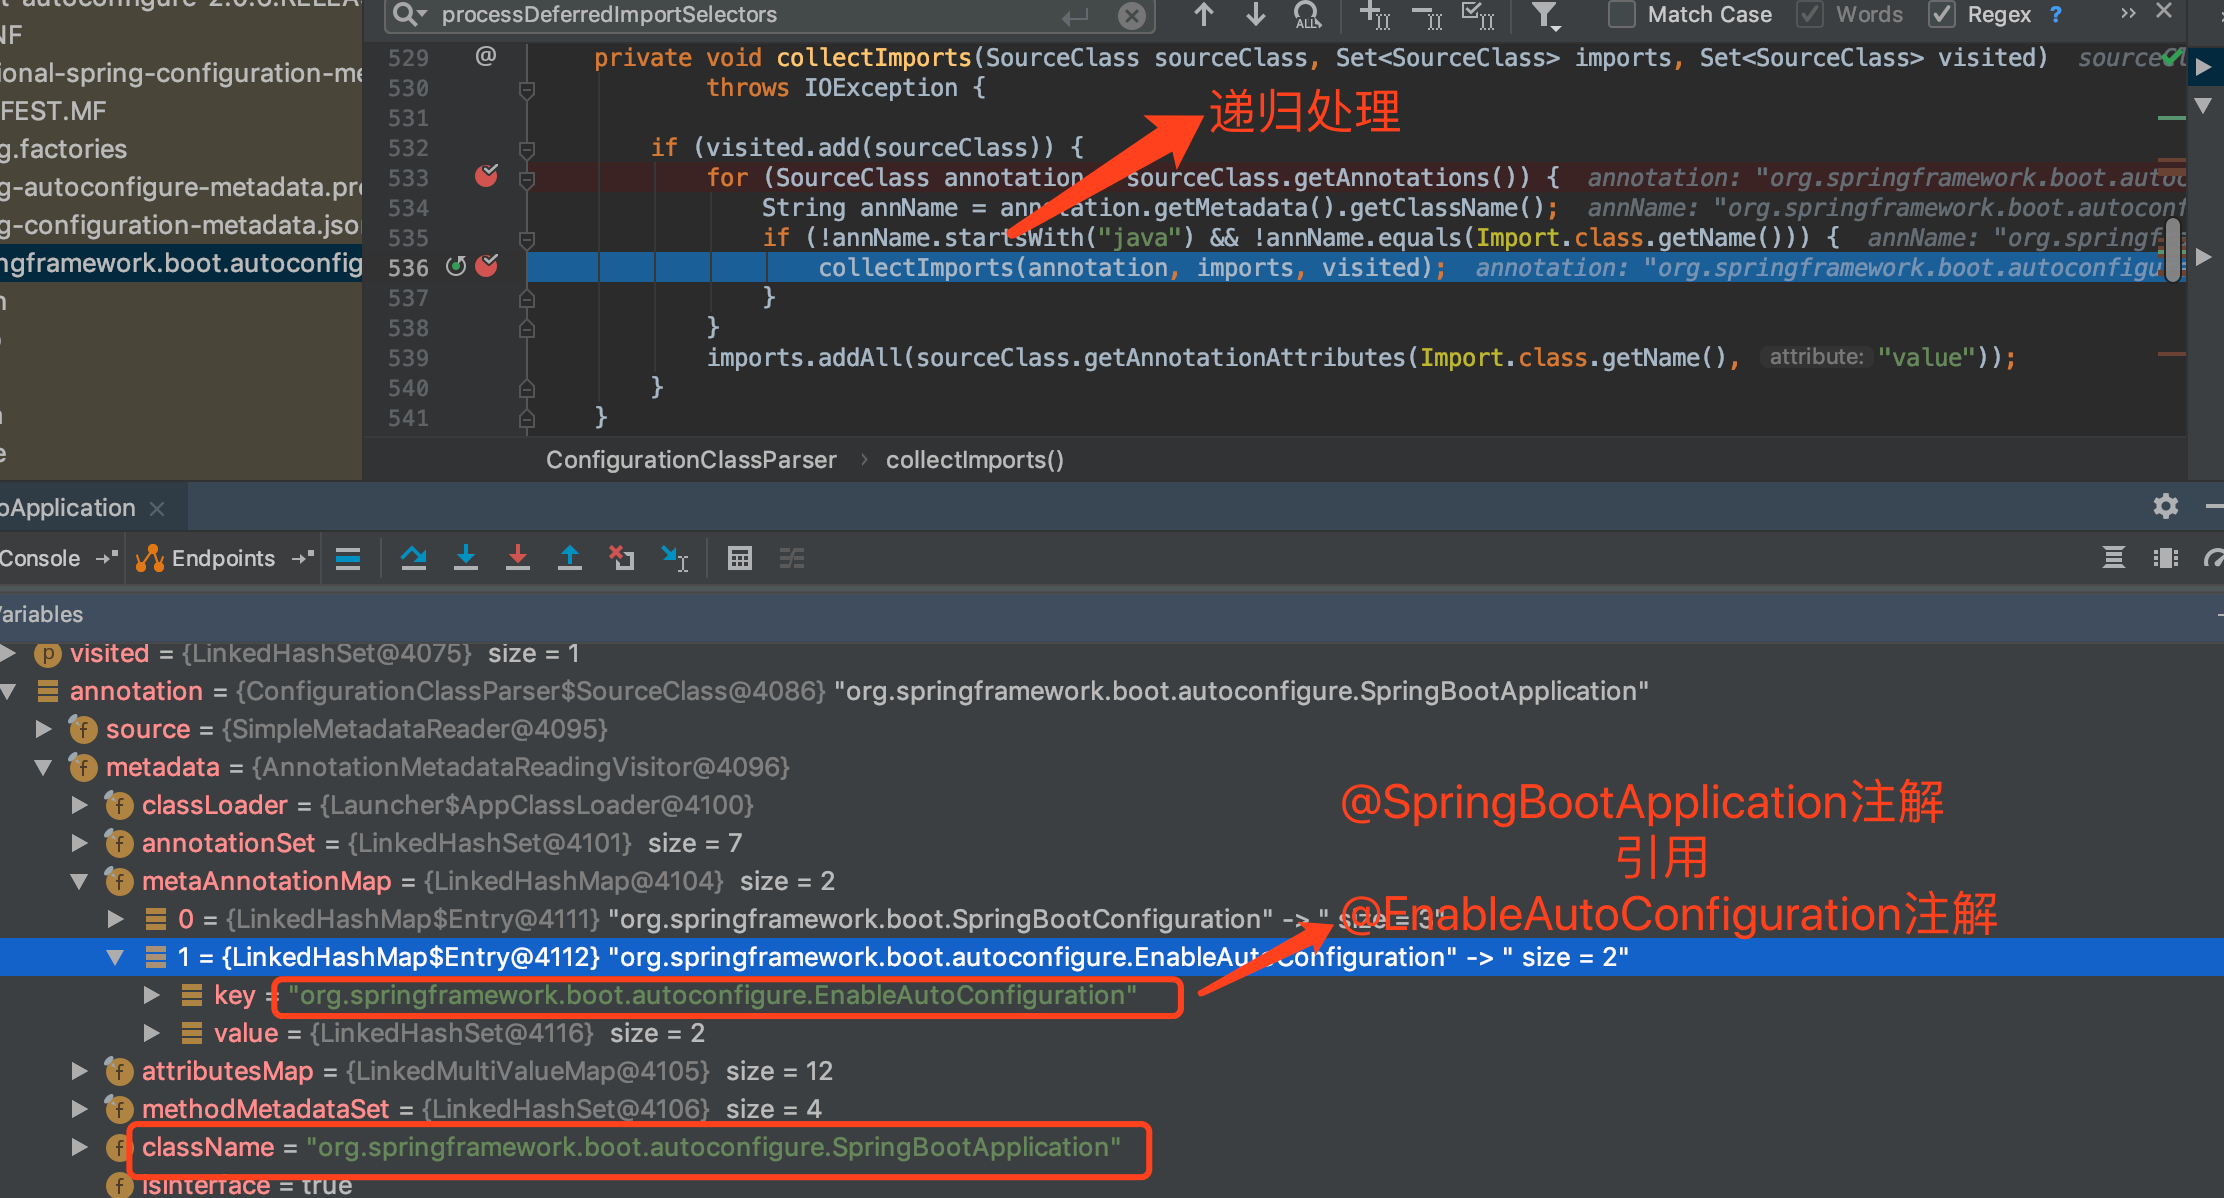This screenshot has width=2224, height=1198.
Task: Expand the annotationSet field node
Action: point(80,843)
